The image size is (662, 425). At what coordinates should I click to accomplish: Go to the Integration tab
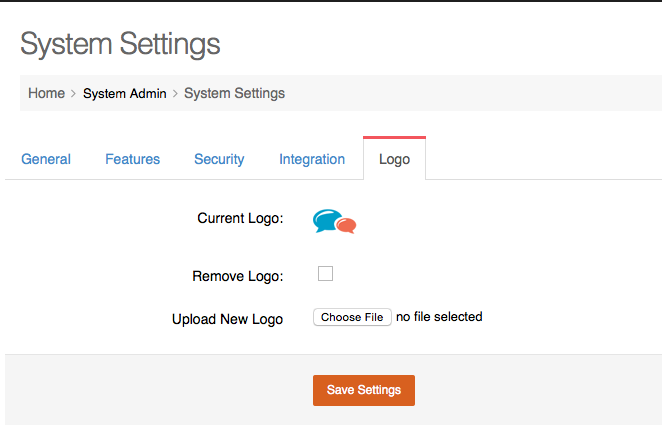312,159
